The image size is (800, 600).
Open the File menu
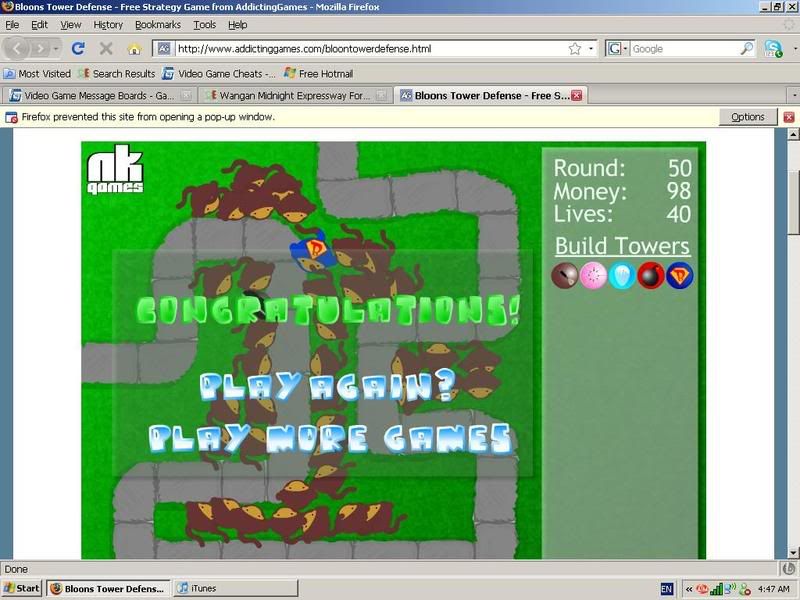(x=12, y=24)
